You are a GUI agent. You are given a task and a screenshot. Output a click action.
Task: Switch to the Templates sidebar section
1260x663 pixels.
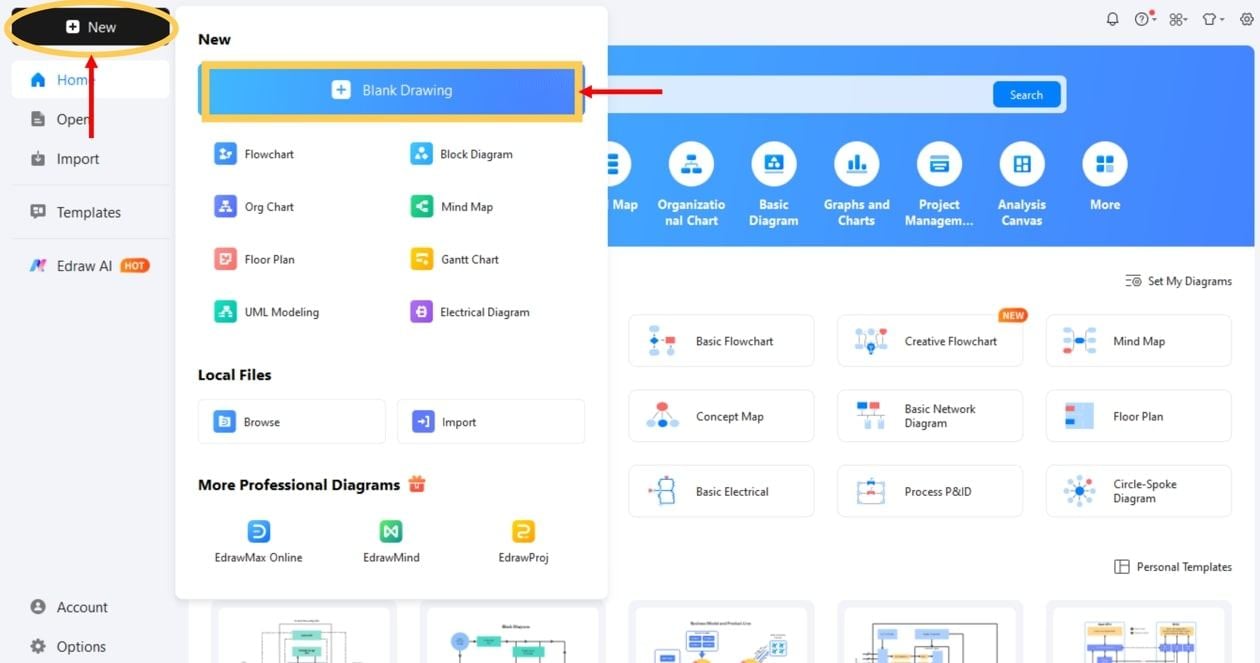(88, 212)
